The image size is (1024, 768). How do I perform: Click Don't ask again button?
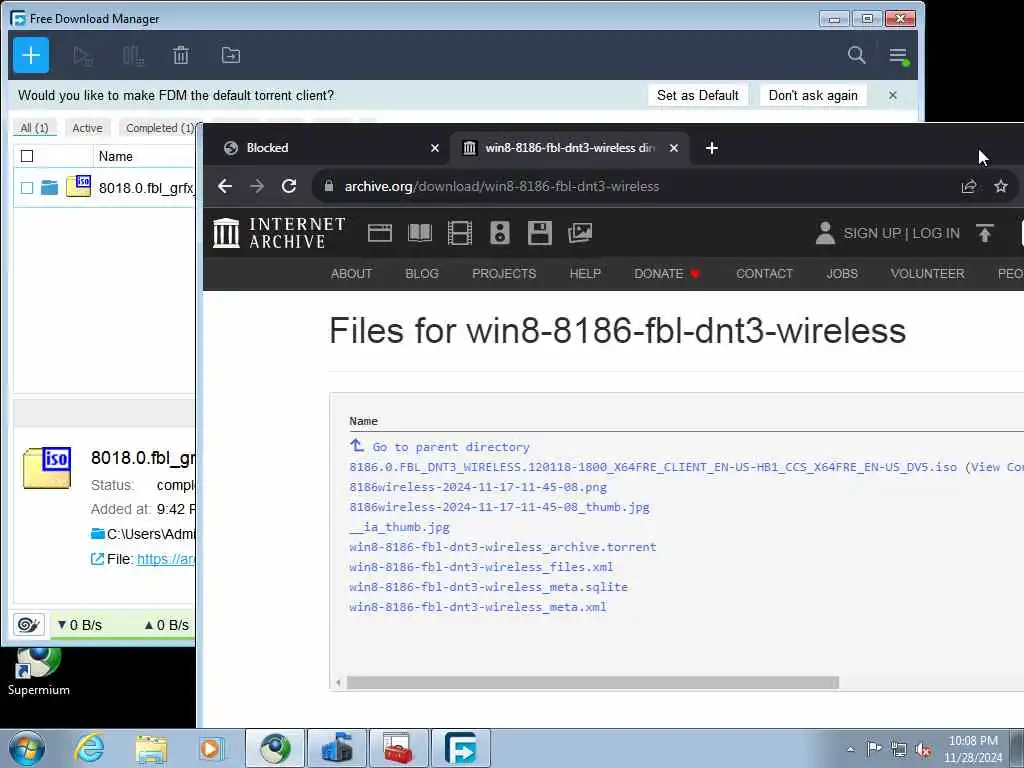813,95
